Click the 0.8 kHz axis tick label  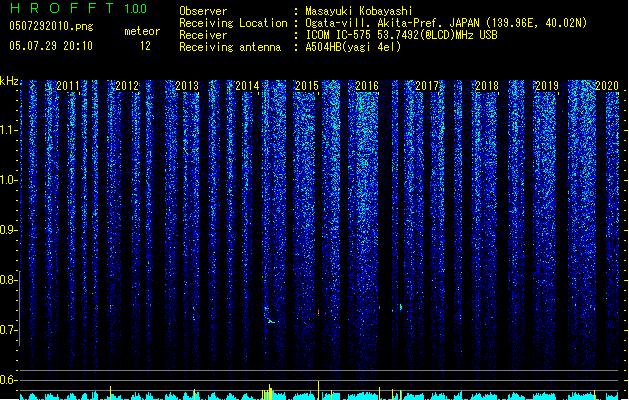pos(8,280)
